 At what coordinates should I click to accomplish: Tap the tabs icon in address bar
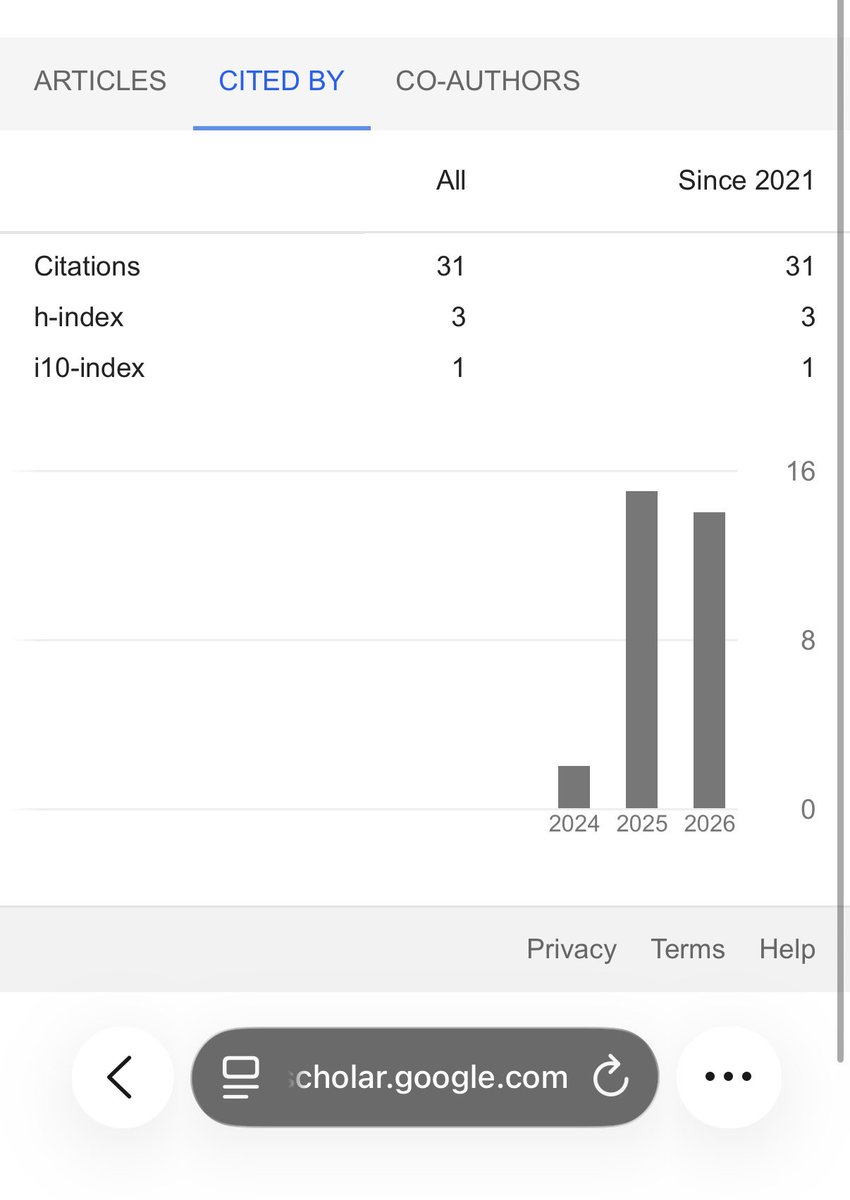[240, 1077]
